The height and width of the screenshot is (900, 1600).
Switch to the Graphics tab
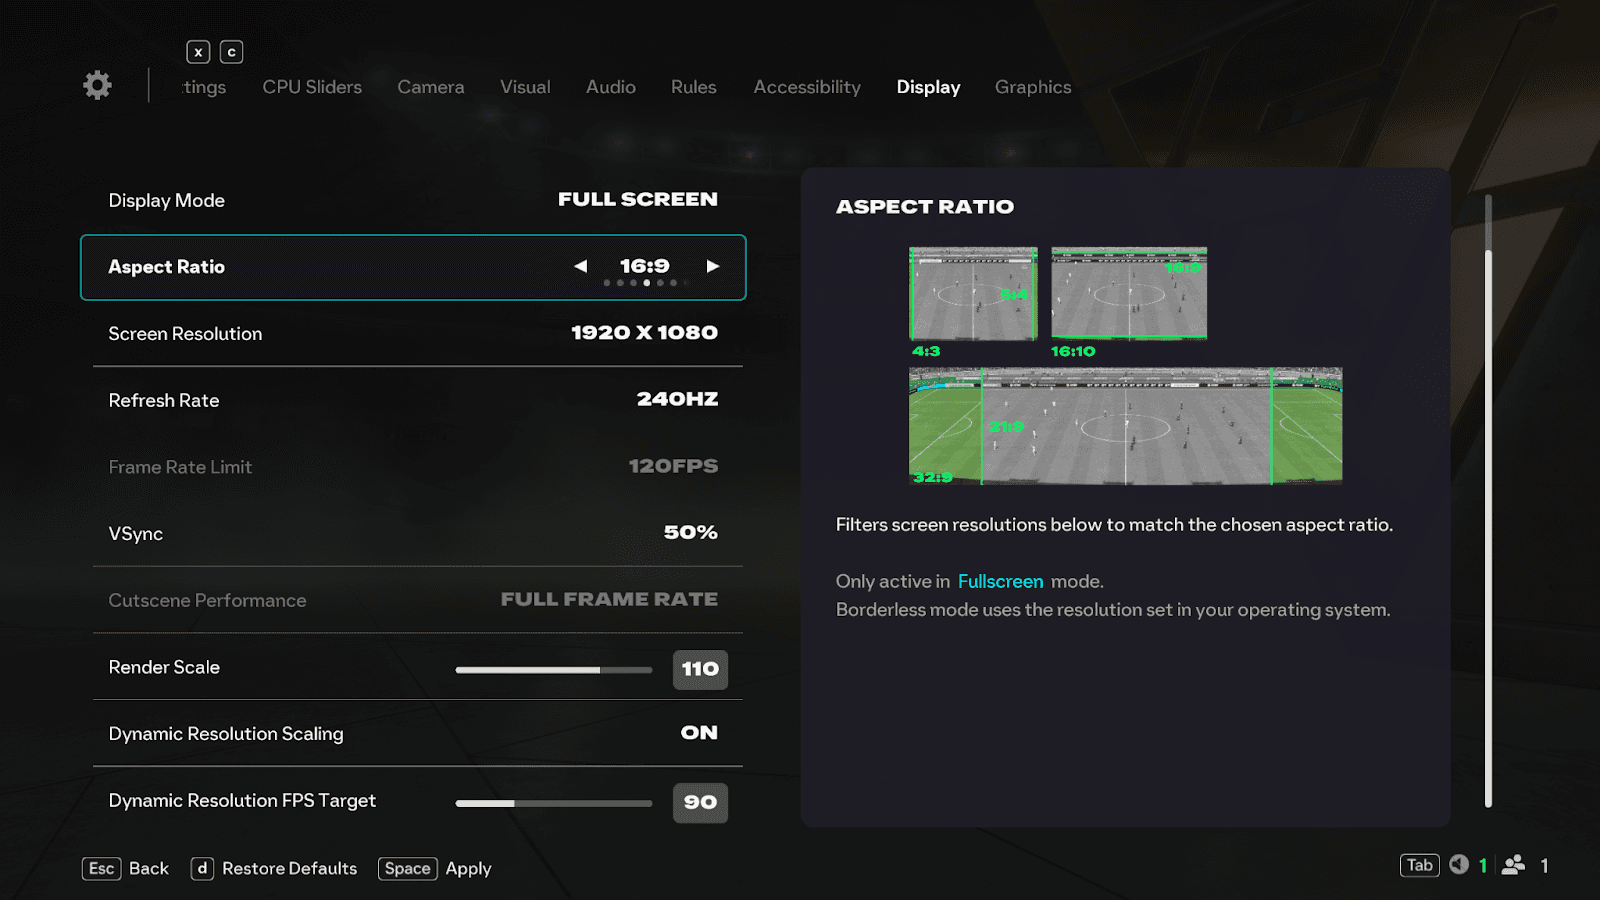coord(1033,87)
